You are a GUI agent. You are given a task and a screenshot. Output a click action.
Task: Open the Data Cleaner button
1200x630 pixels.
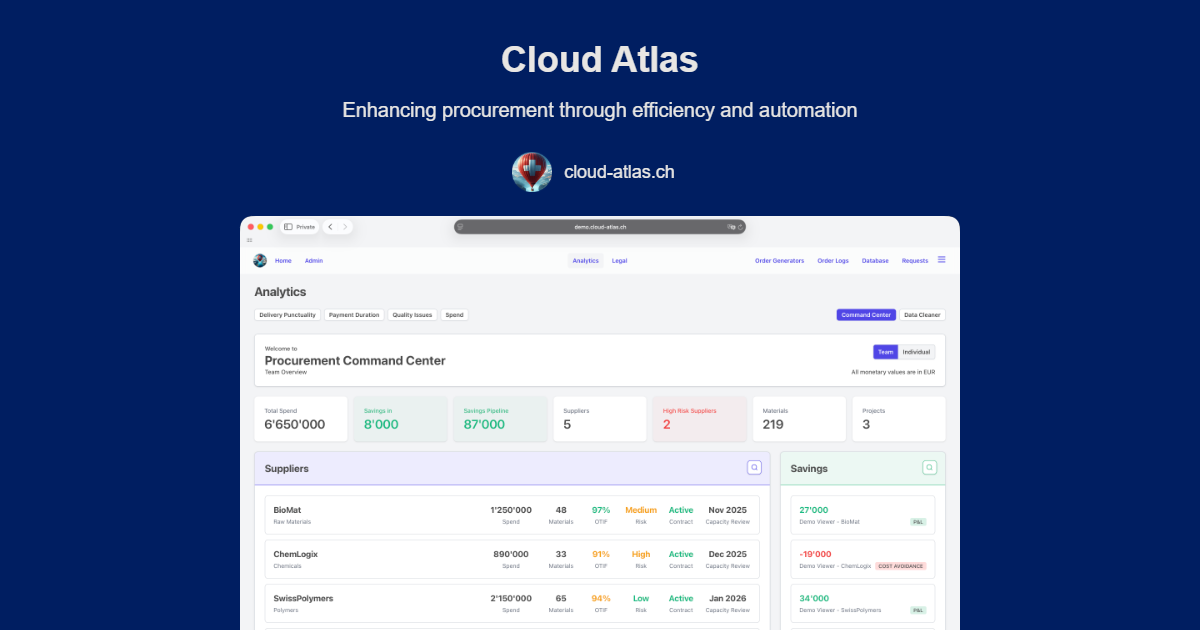(922, 315)
